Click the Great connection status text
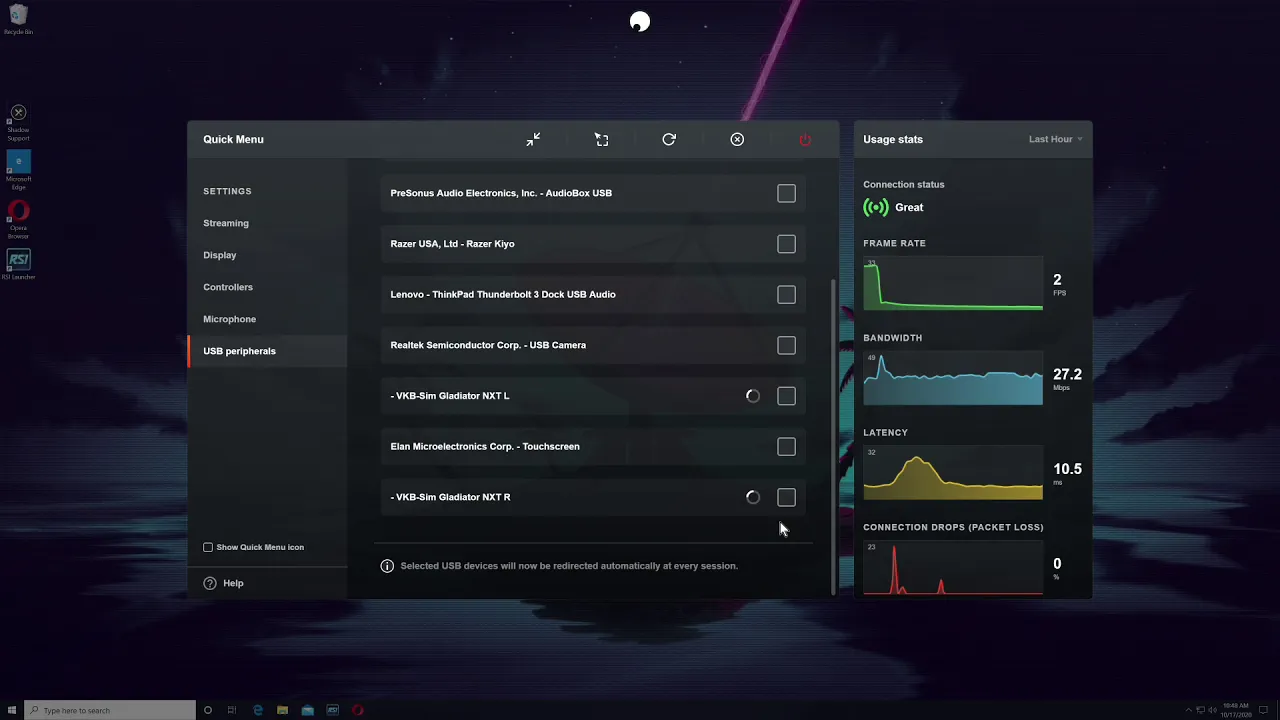The height and width of the screenshot is (720, 1280). point(909,207)
